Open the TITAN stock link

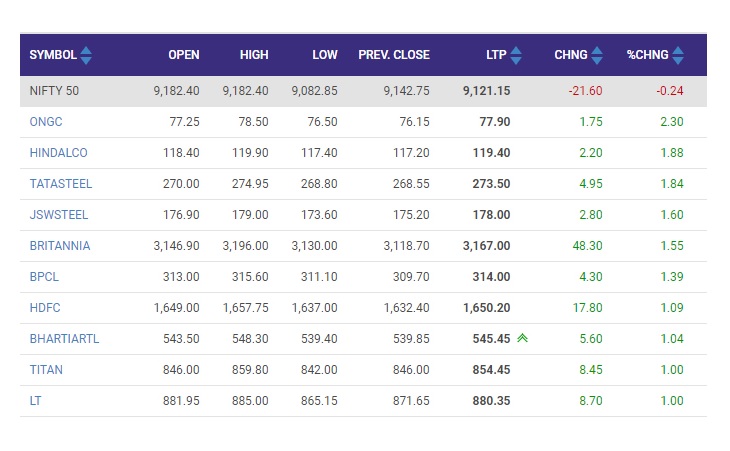point(46,370)
